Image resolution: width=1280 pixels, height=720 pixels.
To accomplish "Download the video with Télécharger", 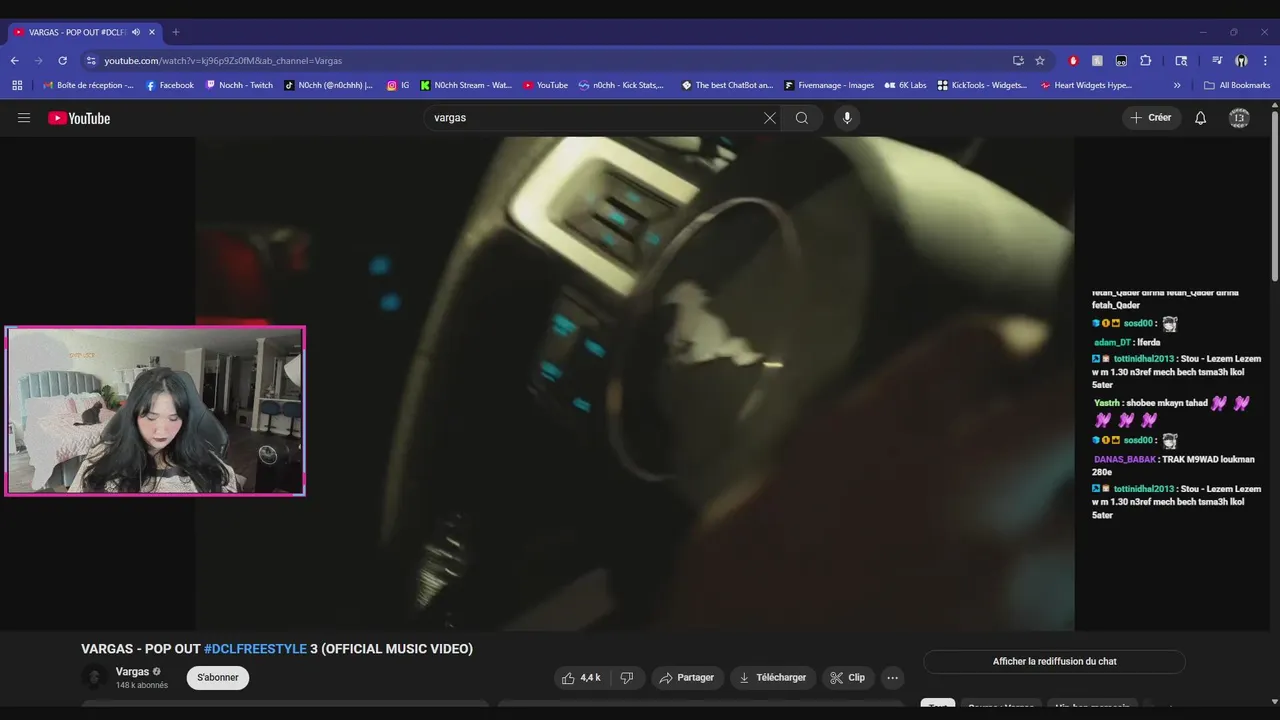I will pyautogui.click(x=773, y=677).
